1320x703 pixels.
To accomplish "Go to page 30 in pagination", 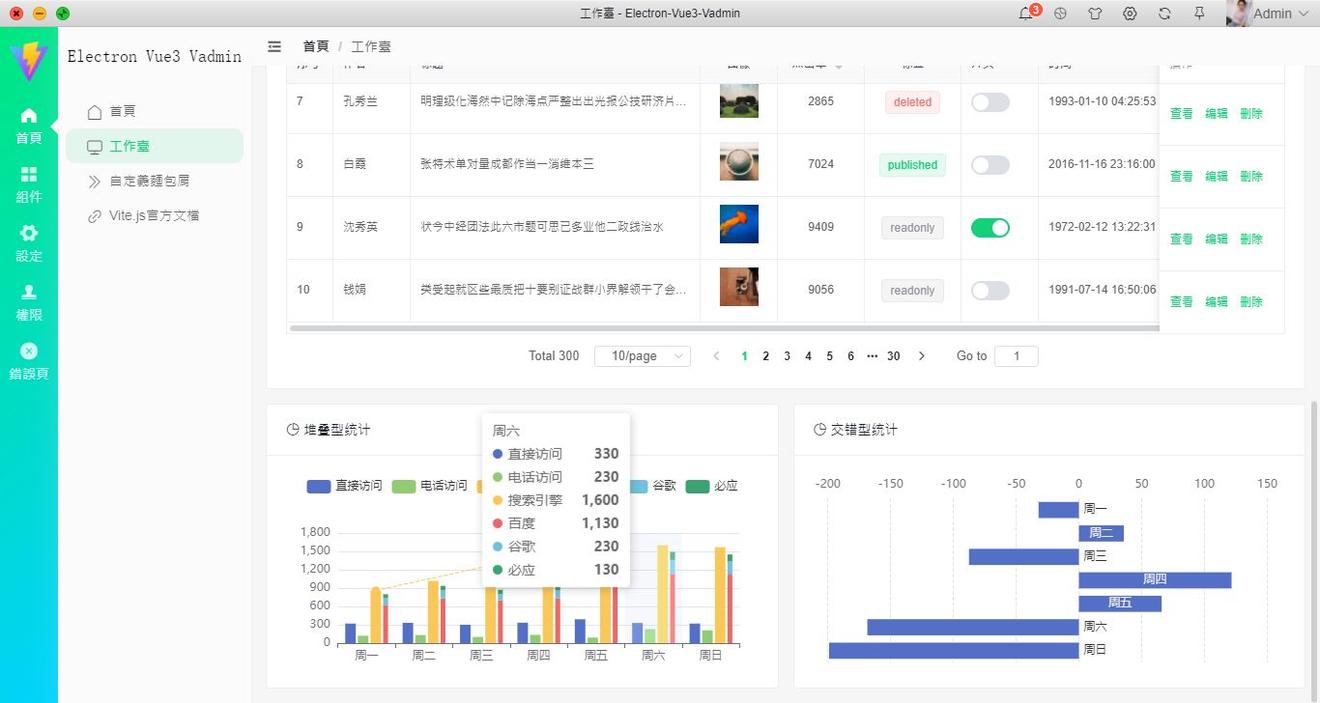I will 893,356.
